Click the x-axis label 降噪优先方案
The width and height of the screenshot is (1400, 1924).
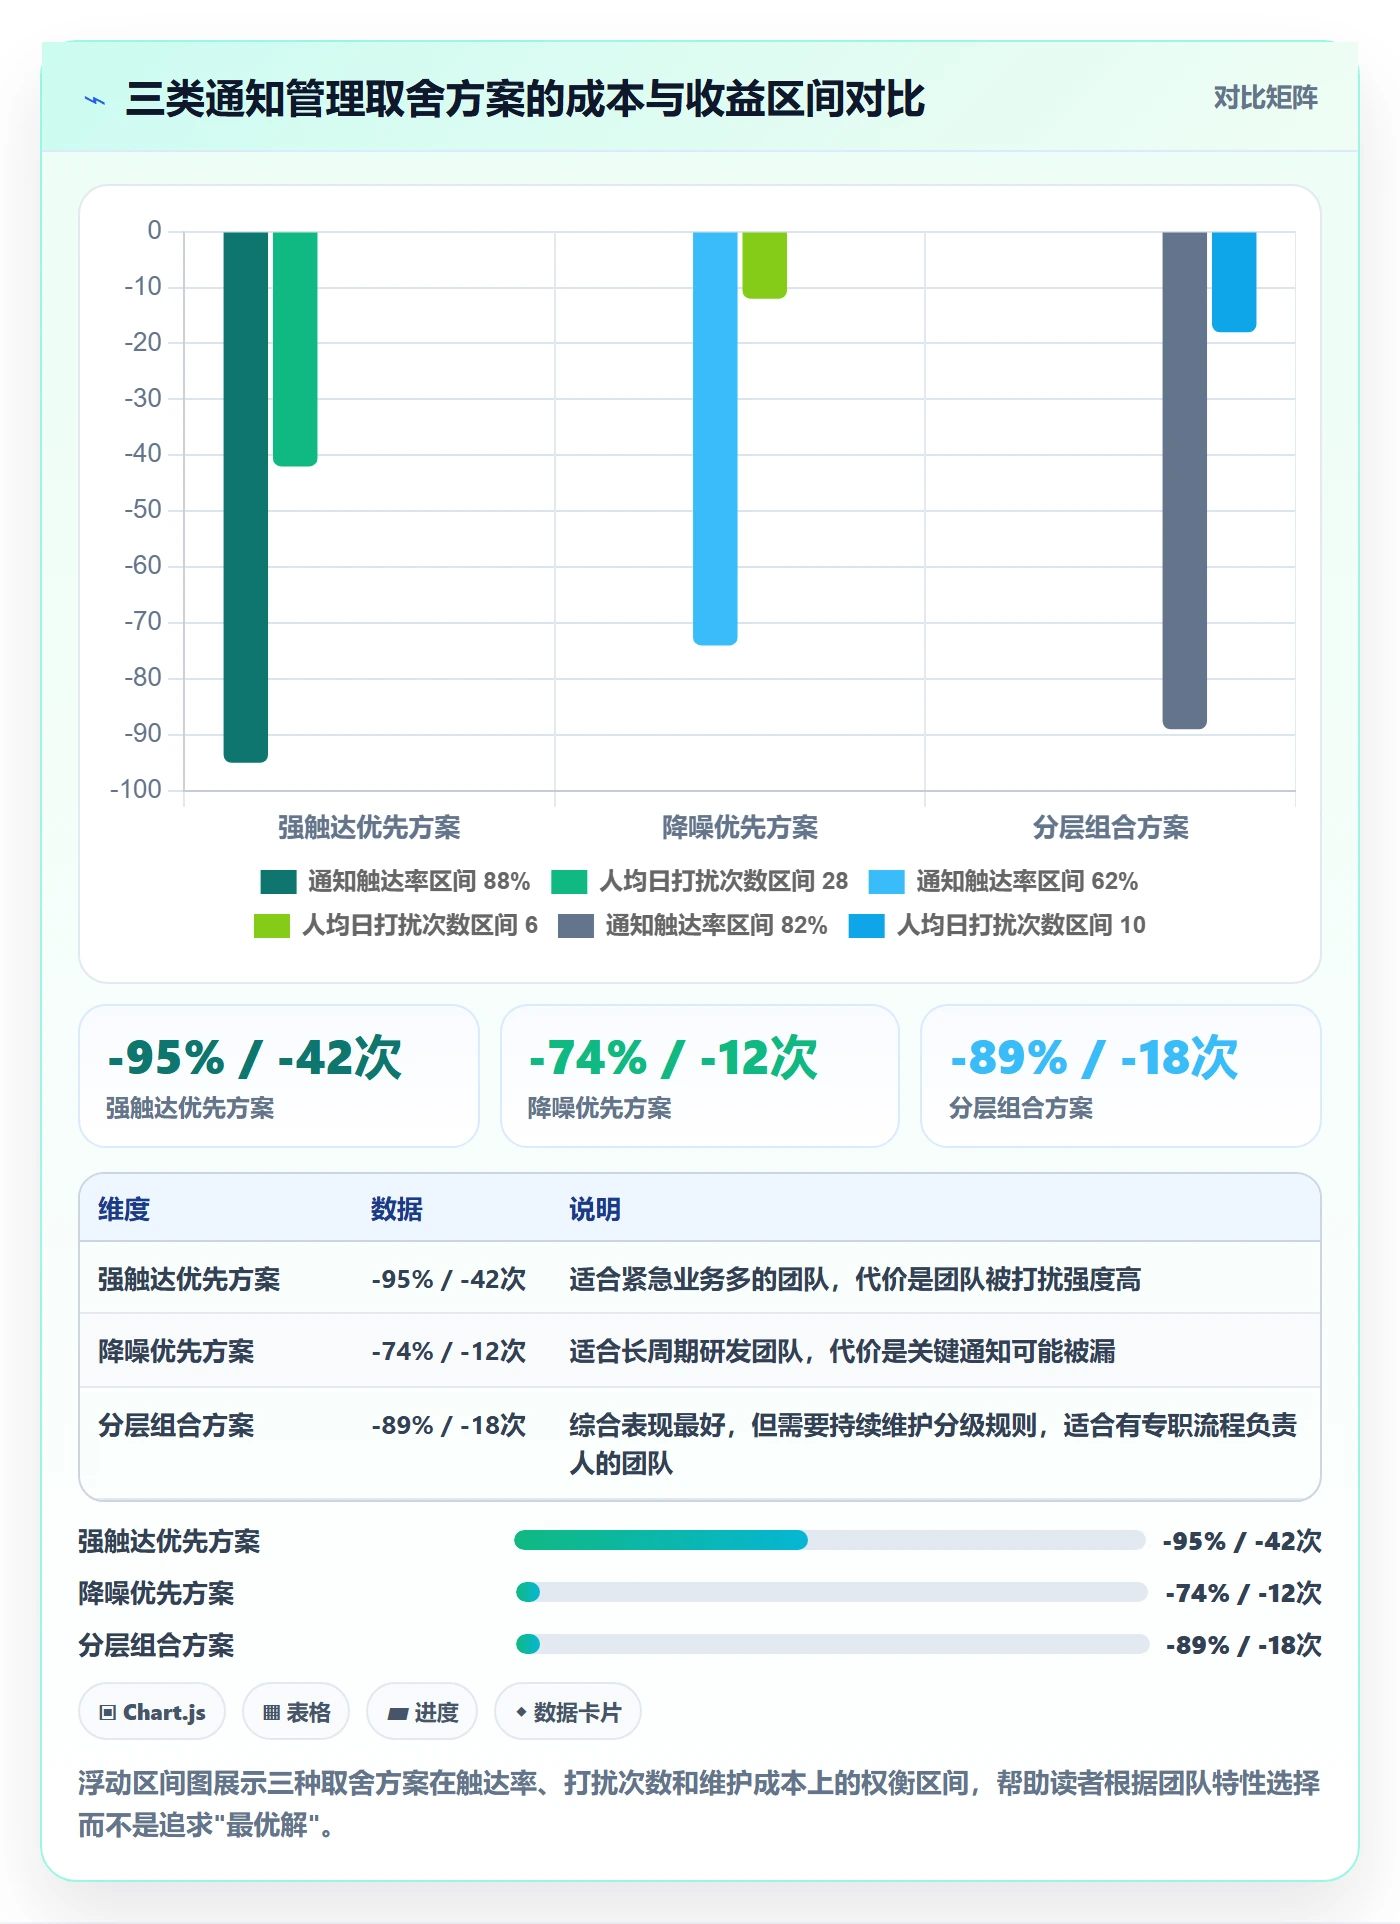coord(740,827)
